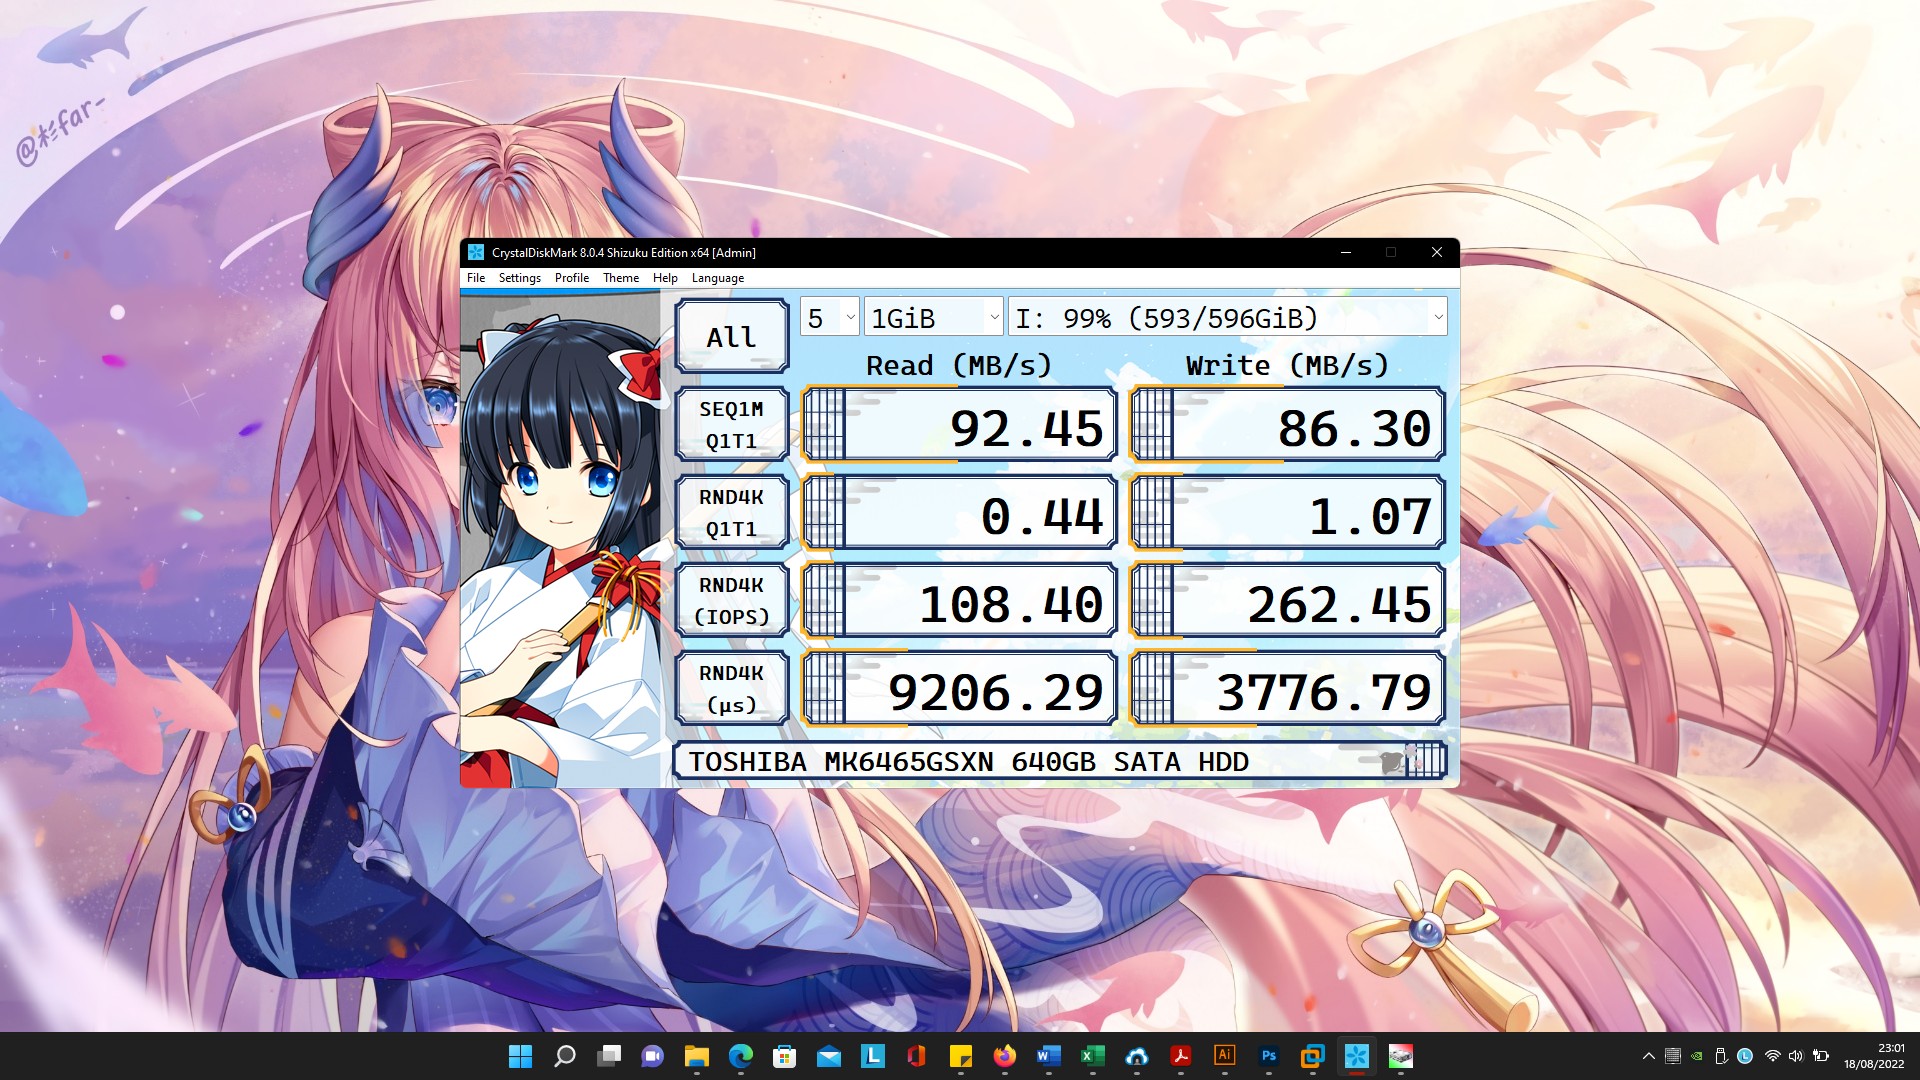Click the RND4K read result 0.44
This screenshot has width=1920, height=1080.
click(960, 514)
